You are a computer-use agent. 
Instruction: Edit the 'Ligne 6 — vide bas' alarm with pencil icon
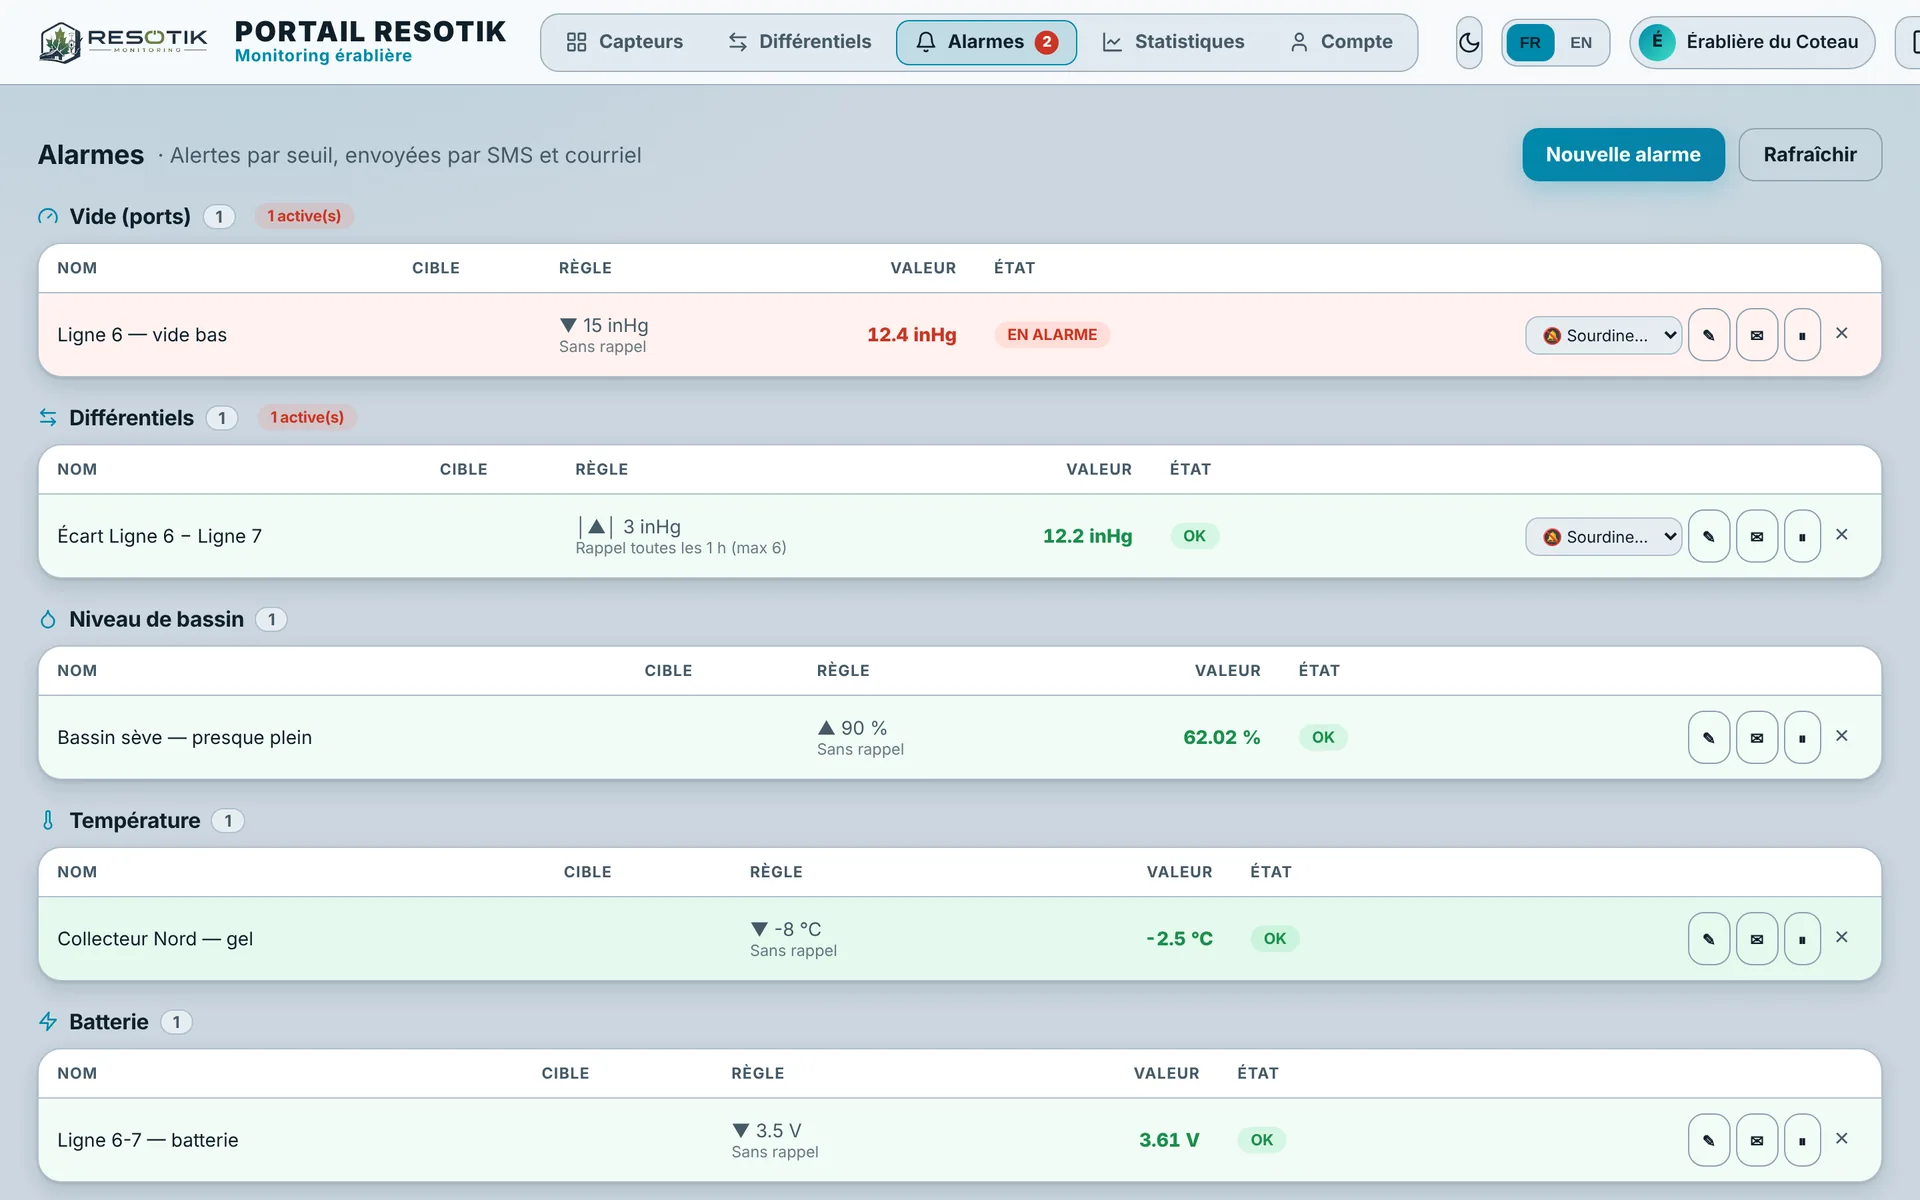click(x=1708, y=335)
